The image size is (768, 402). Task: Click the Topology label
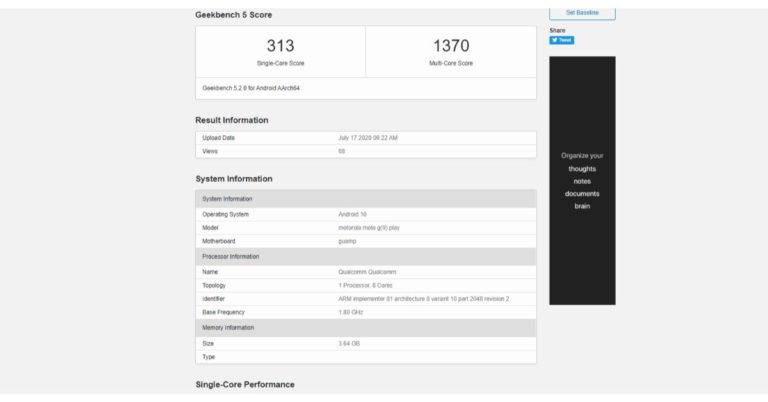[214, 285]
